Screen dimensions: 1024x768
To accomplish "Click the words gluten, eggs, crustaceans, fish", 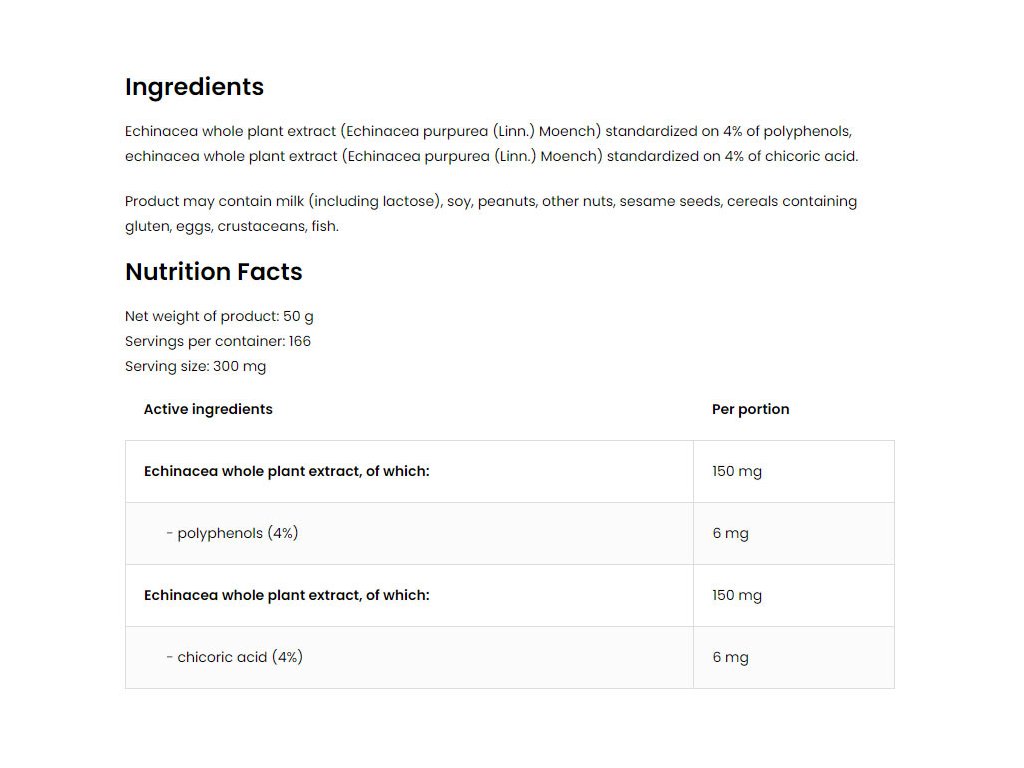I will click(x=232, y=227).
